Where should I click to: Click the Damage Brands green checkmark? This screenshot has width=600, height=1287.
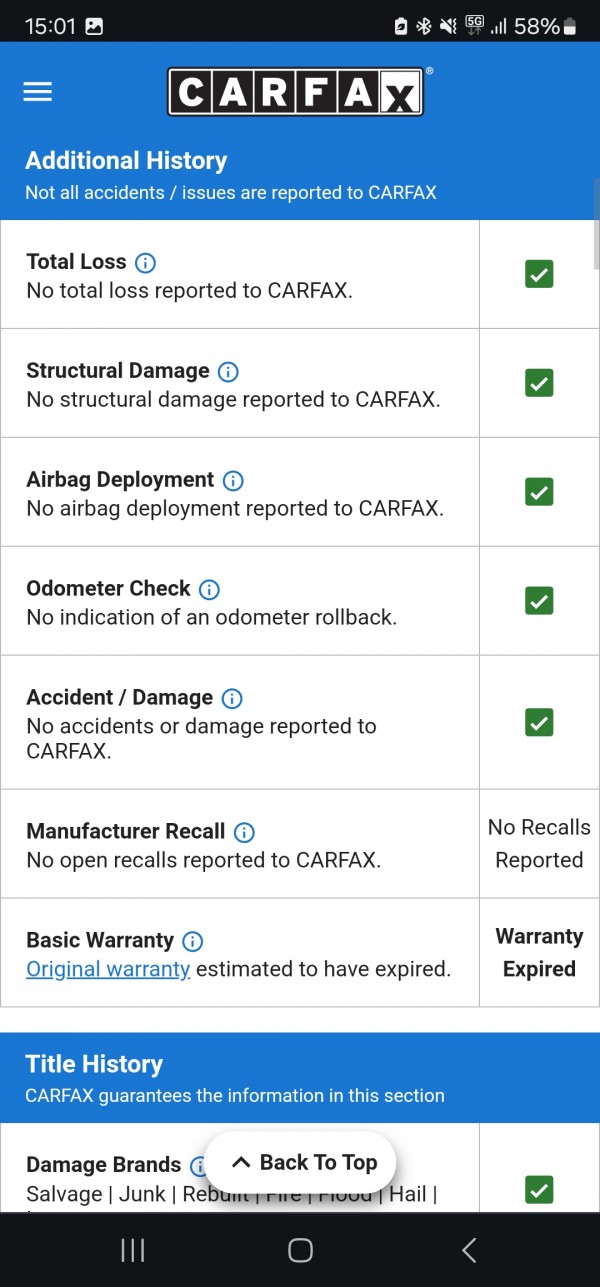click(x=539, y=1189)
